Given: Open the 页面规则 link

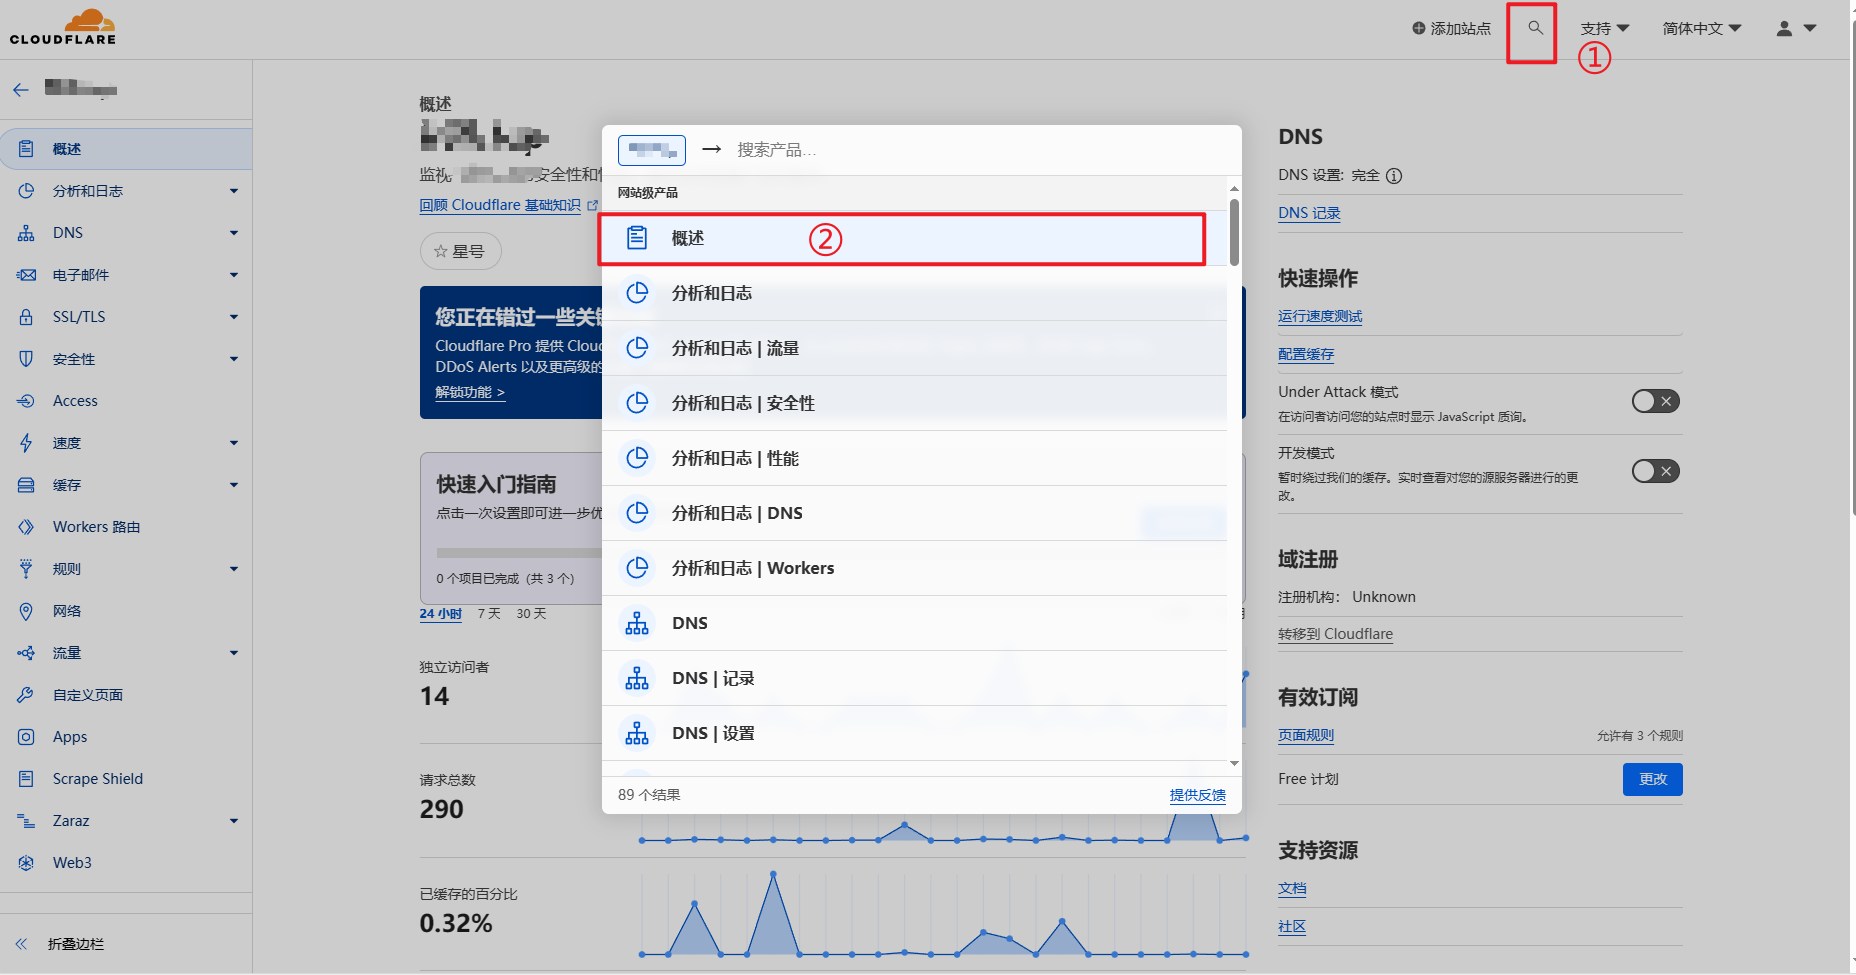Looking at the screenshot, I should [x=1306, y=735].
